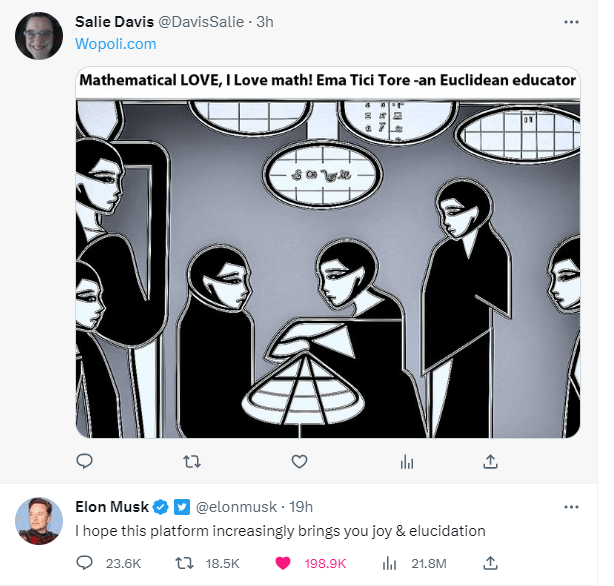Screen dimensions: 614x586
Task: Like Salie Davis's tweet
Action: [299, 461]
